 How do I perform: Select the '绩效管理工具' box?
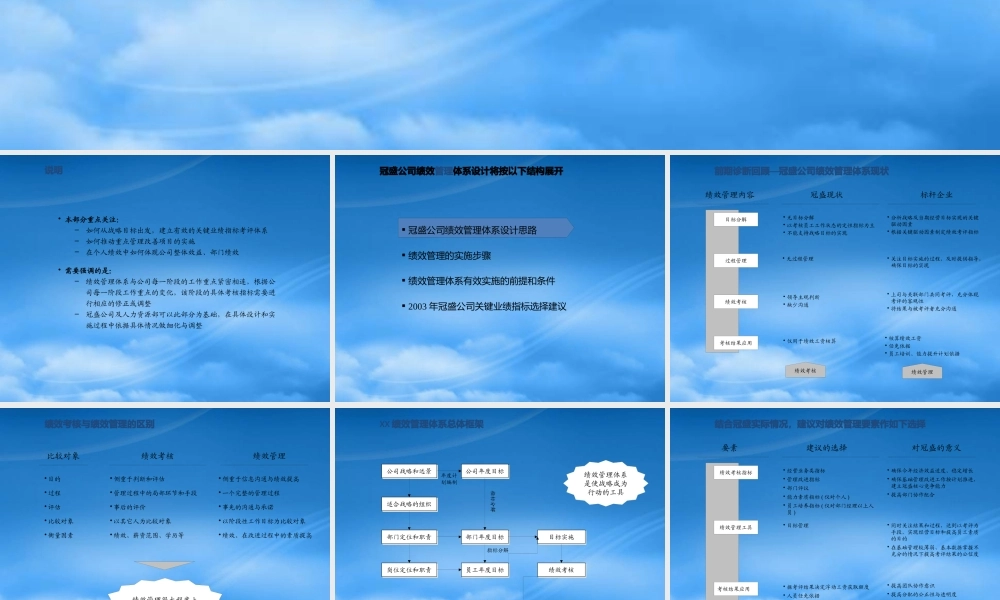point(735,527)
